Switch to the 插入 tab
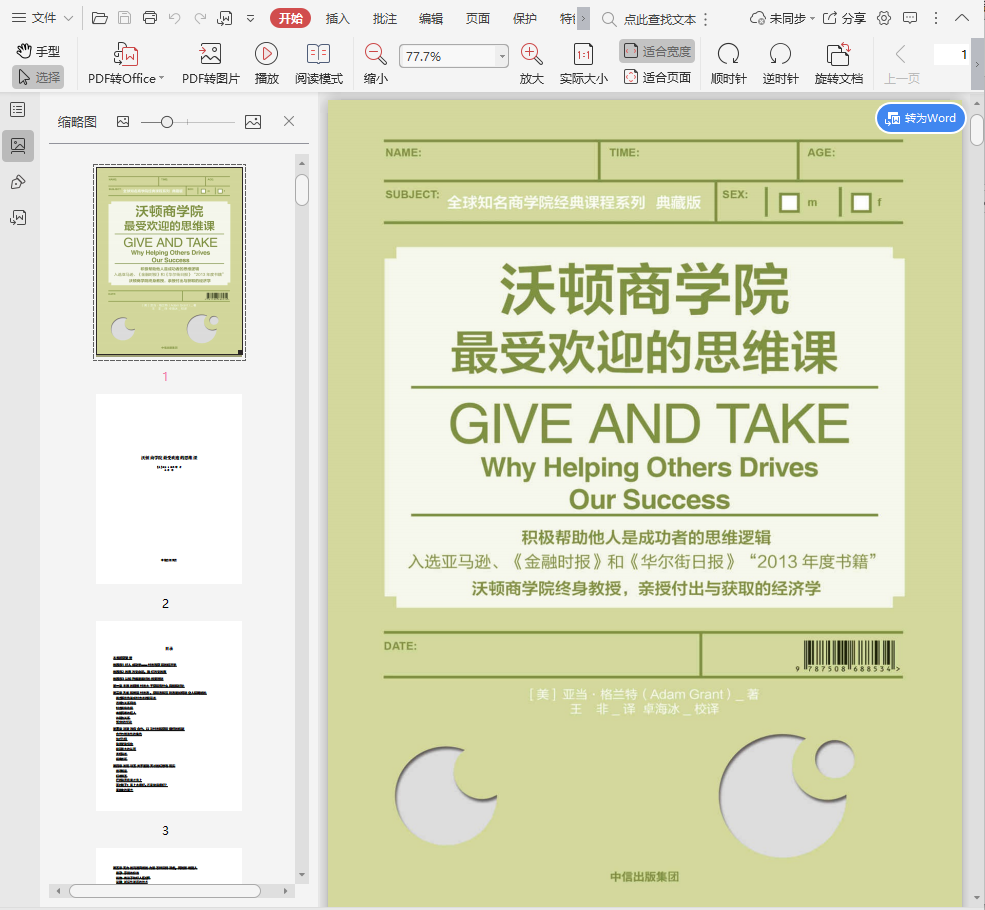The width and height of the screenshot is (985, 910). 338,18
